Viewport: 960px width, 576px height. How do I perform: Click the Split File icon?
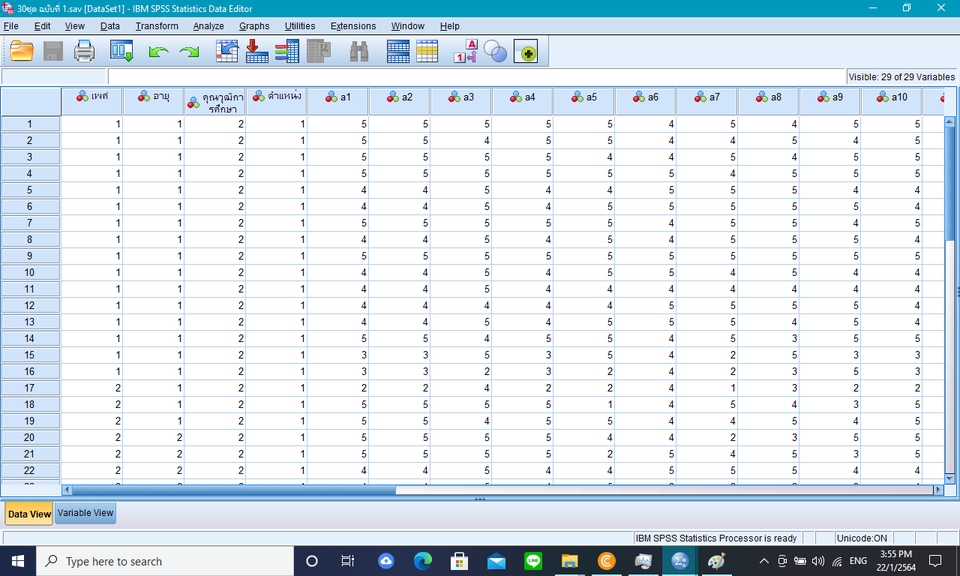(398, 51)
